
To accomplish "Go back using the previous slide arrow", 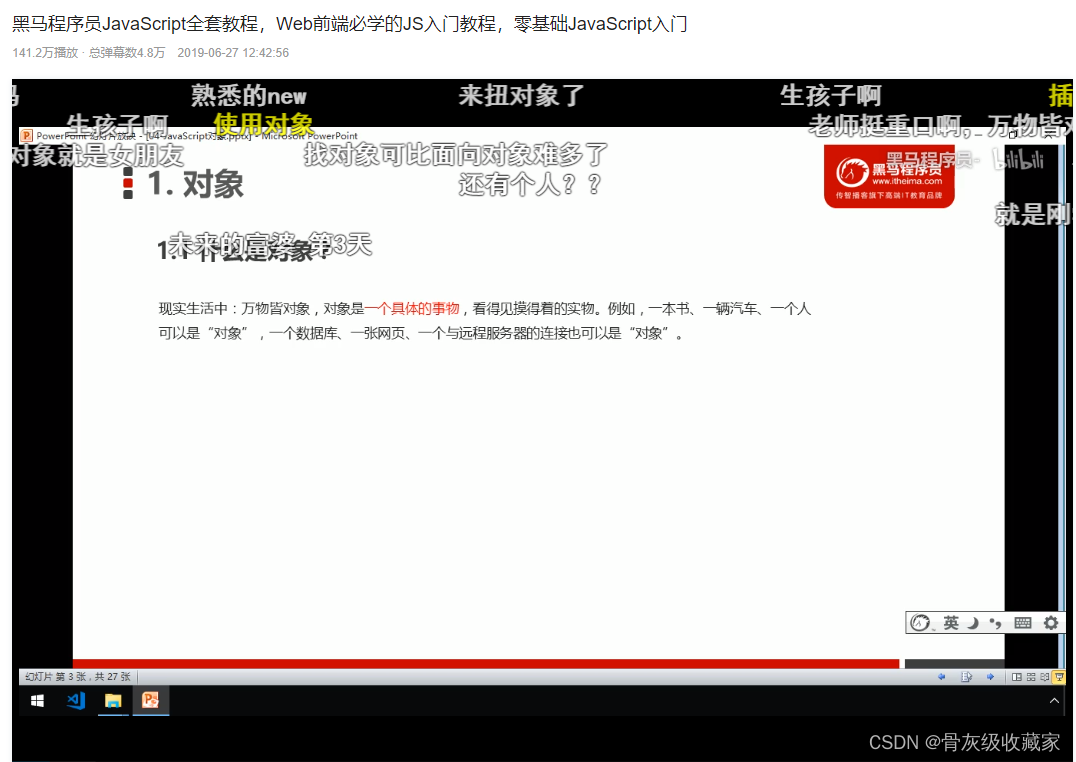I will (942, 676).
